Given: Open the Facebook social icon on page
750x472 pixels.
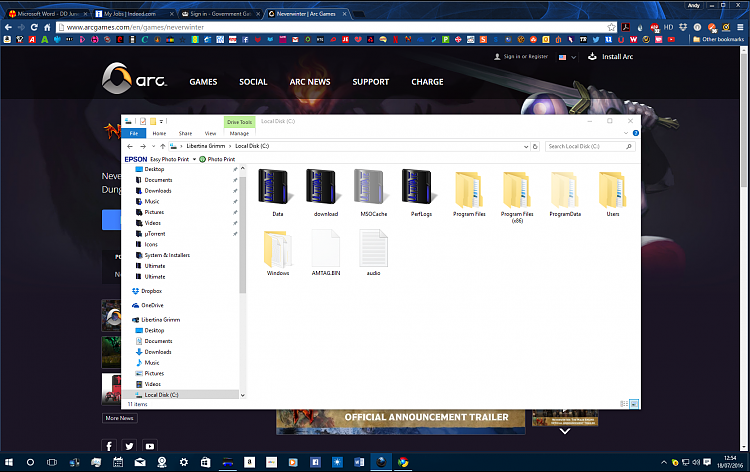Looking at the screenshot, I should (109, 446).
